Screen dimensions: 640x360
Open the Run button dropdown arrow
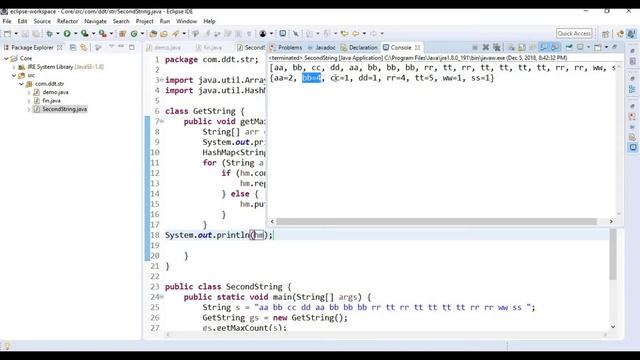coord(76,33)
